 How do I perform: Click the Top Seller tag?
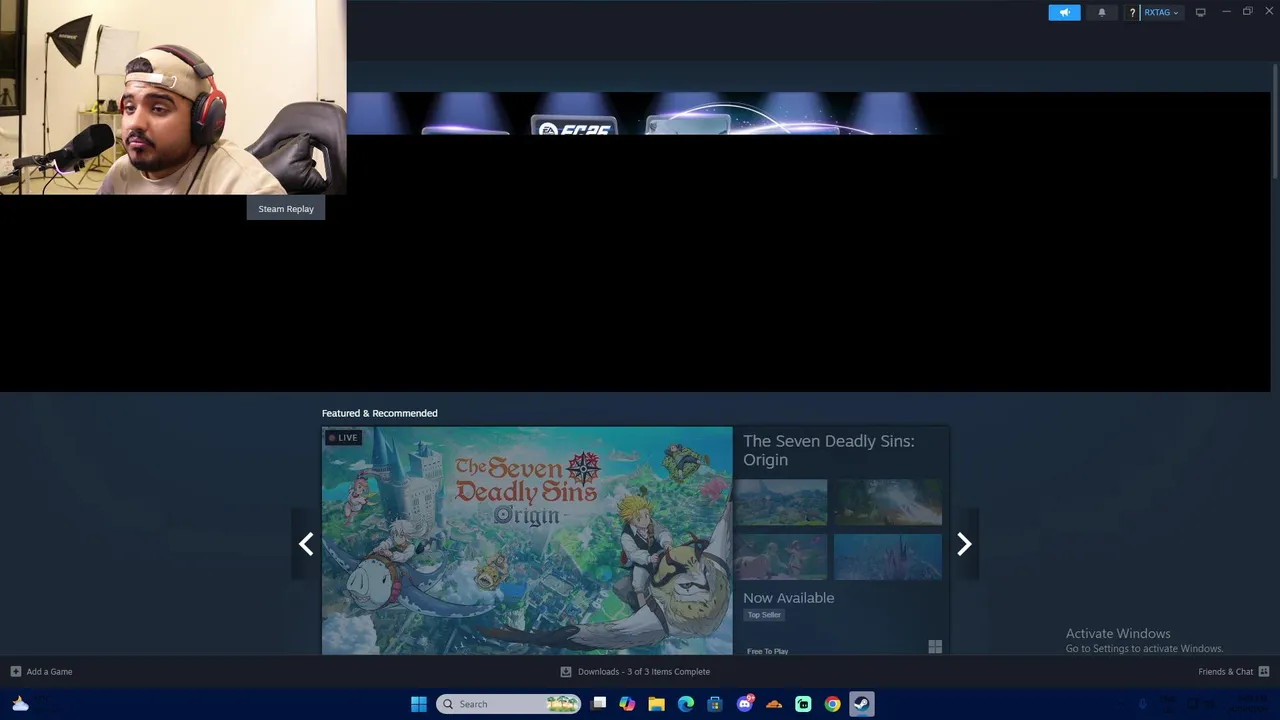pyautogui.click(x=764, y=615)
